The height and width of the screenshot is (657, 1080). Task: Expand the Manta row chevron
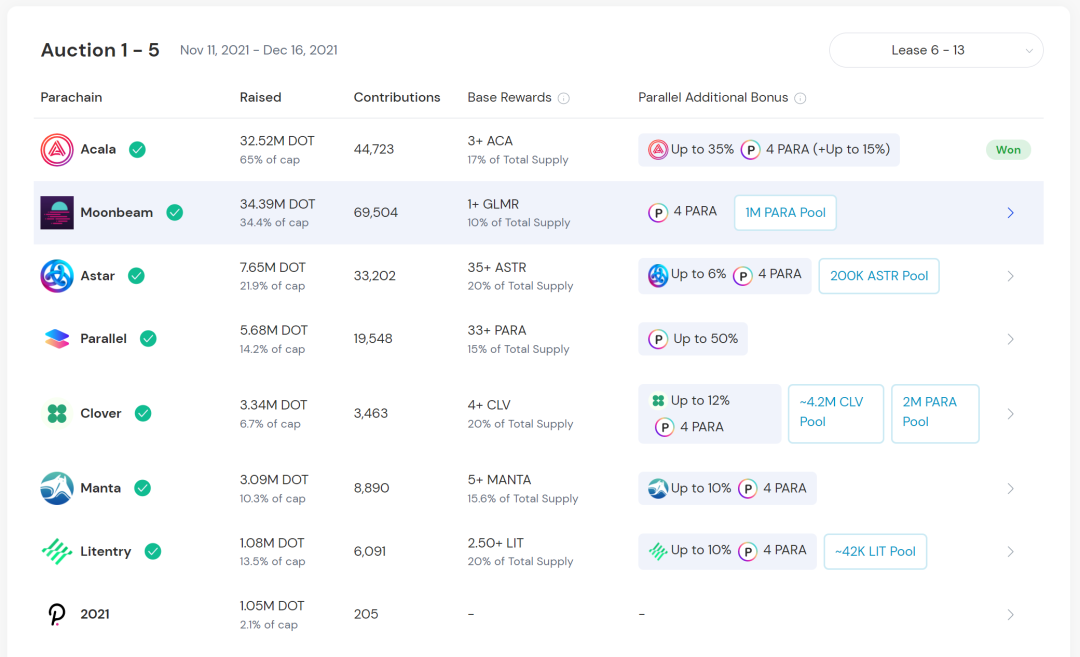(x=1010, y=488)
